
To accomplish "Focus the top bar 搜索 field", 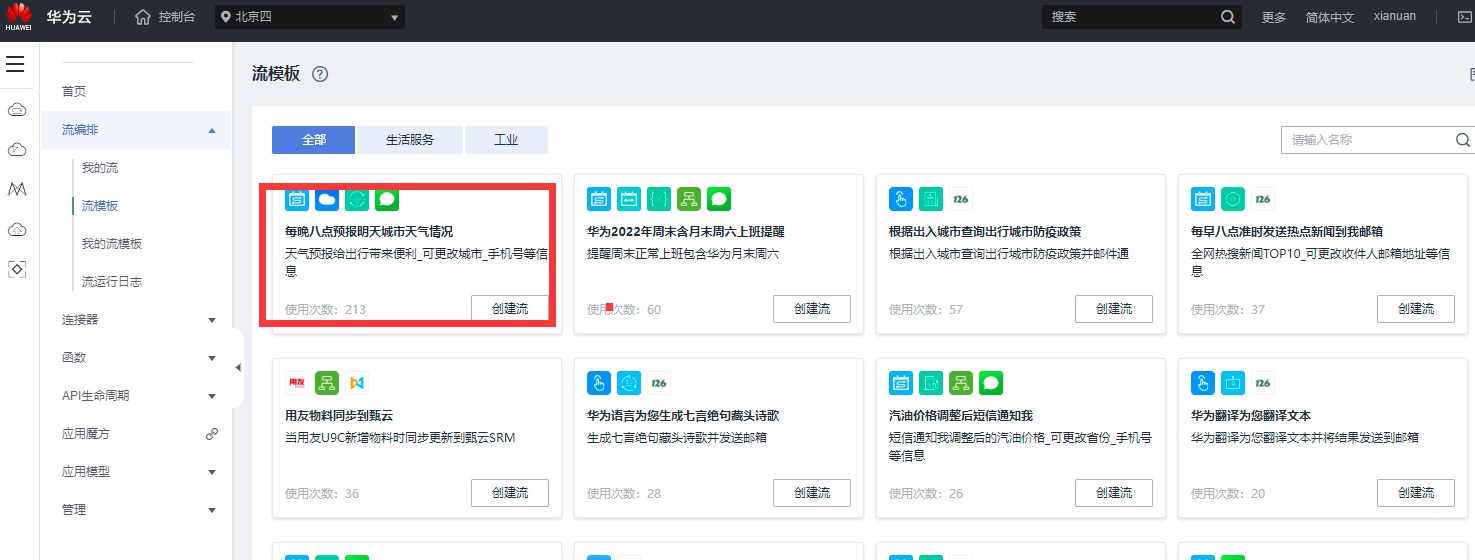I will pos(1130,17).
